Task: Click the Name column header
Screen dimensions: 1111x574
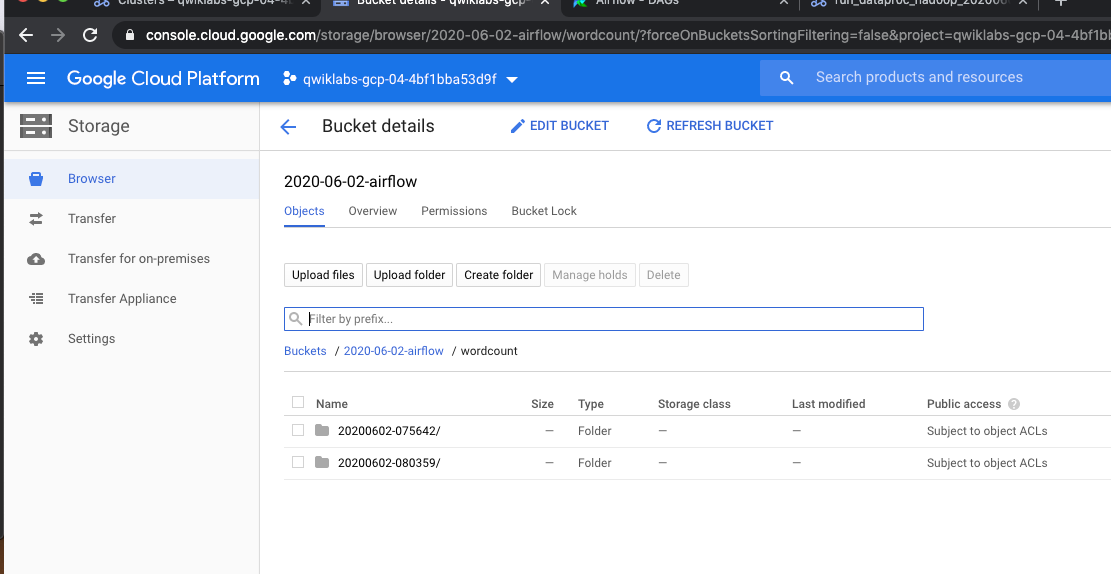Action: (x=332, y=404)
